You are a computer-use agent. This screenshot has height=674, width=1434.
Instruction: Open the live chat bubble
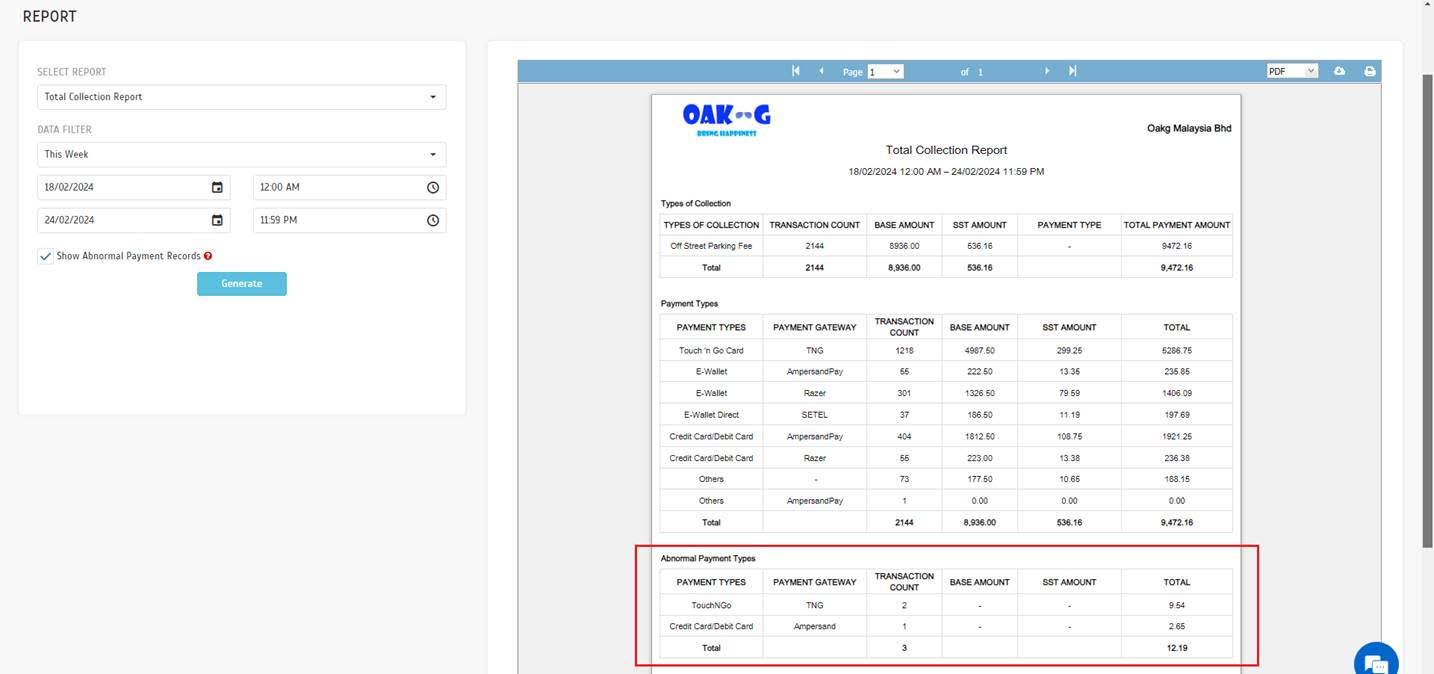click(x=1376, y=661)
